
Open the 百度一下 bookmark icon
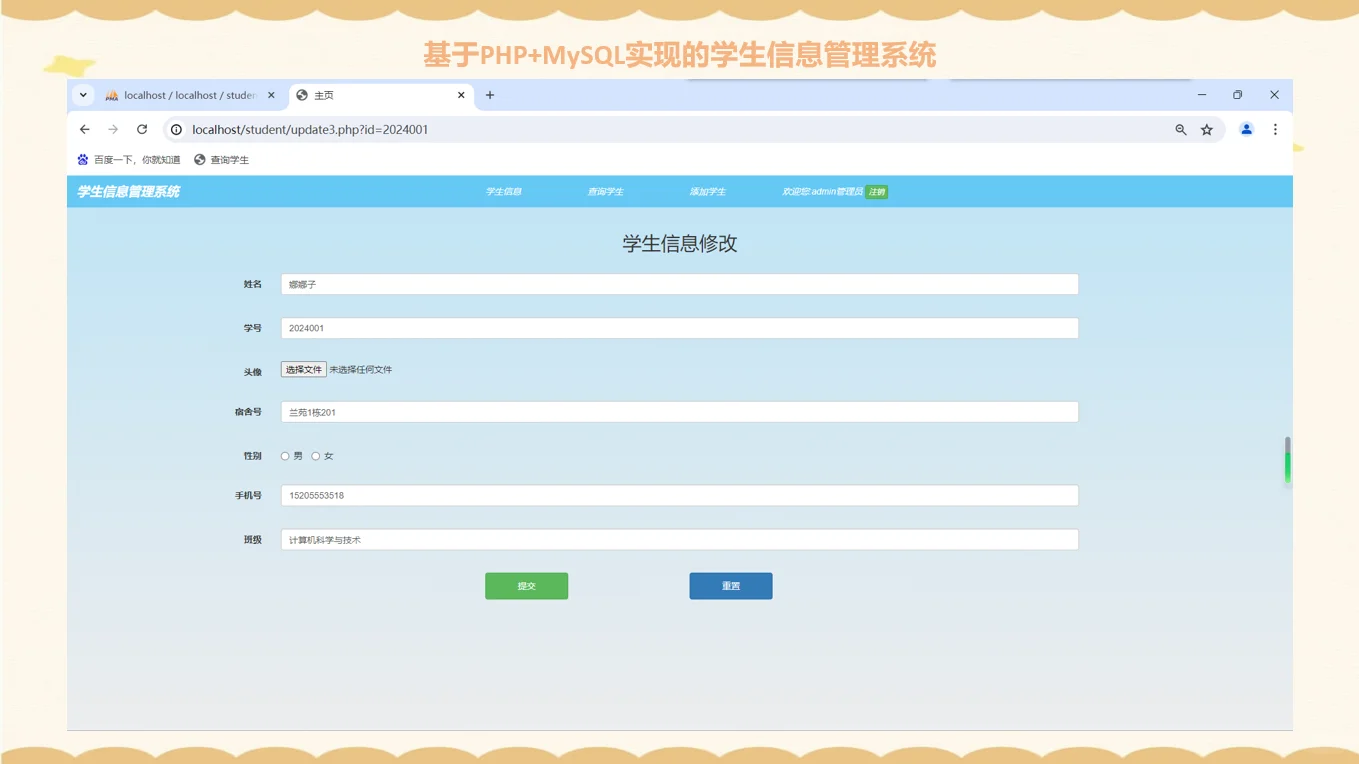(82, 159)
